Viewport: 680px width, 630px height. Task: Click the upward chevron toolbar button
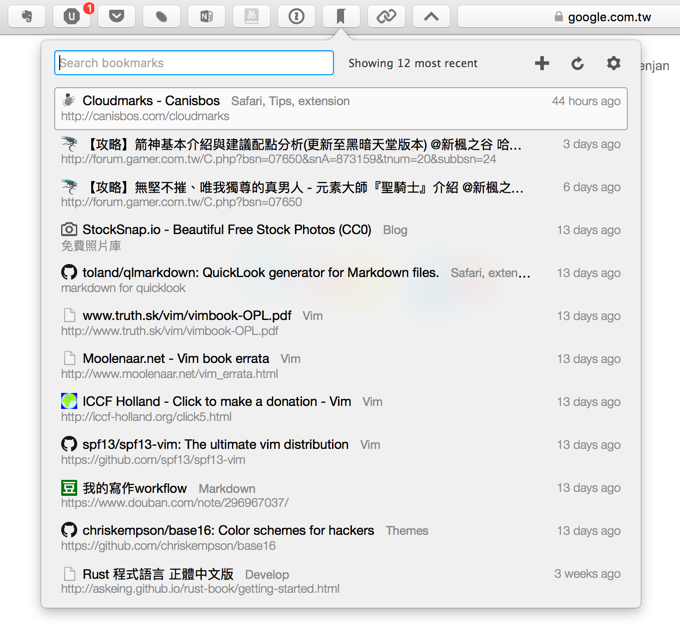tap(431, 16)
